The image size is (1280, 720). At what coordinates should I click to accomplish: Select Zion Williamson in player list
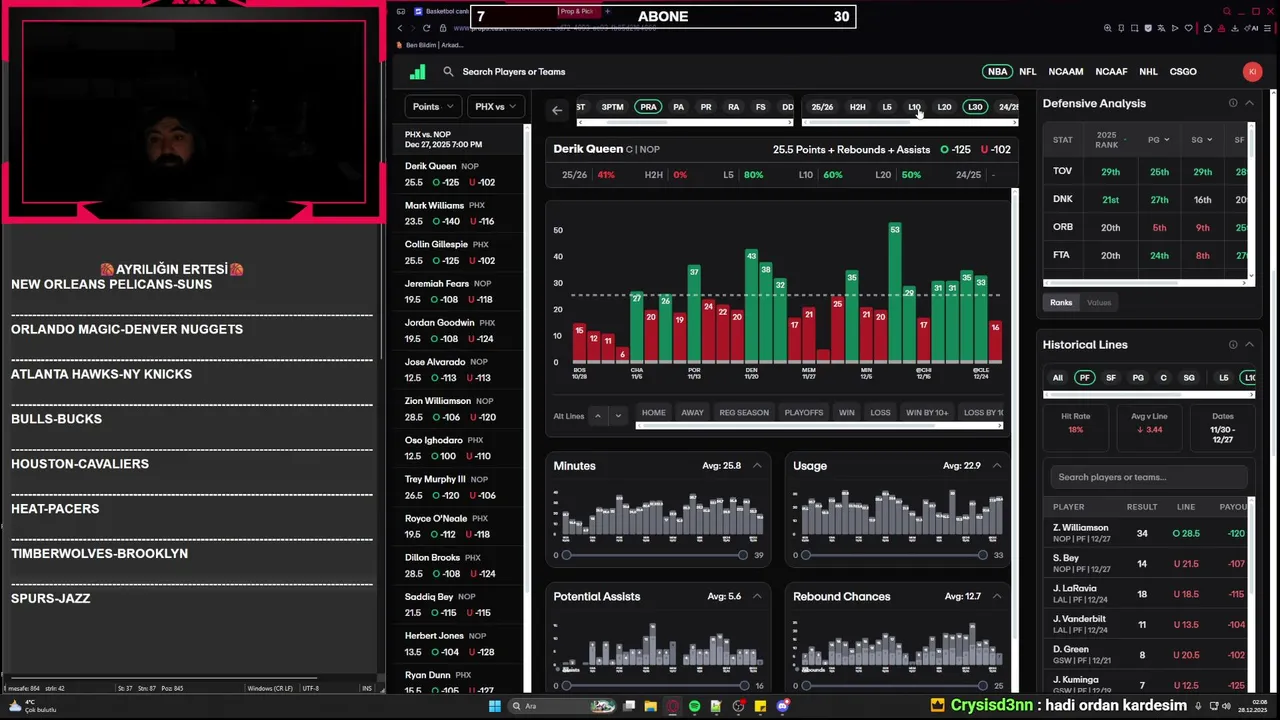(x=458, y=409)
